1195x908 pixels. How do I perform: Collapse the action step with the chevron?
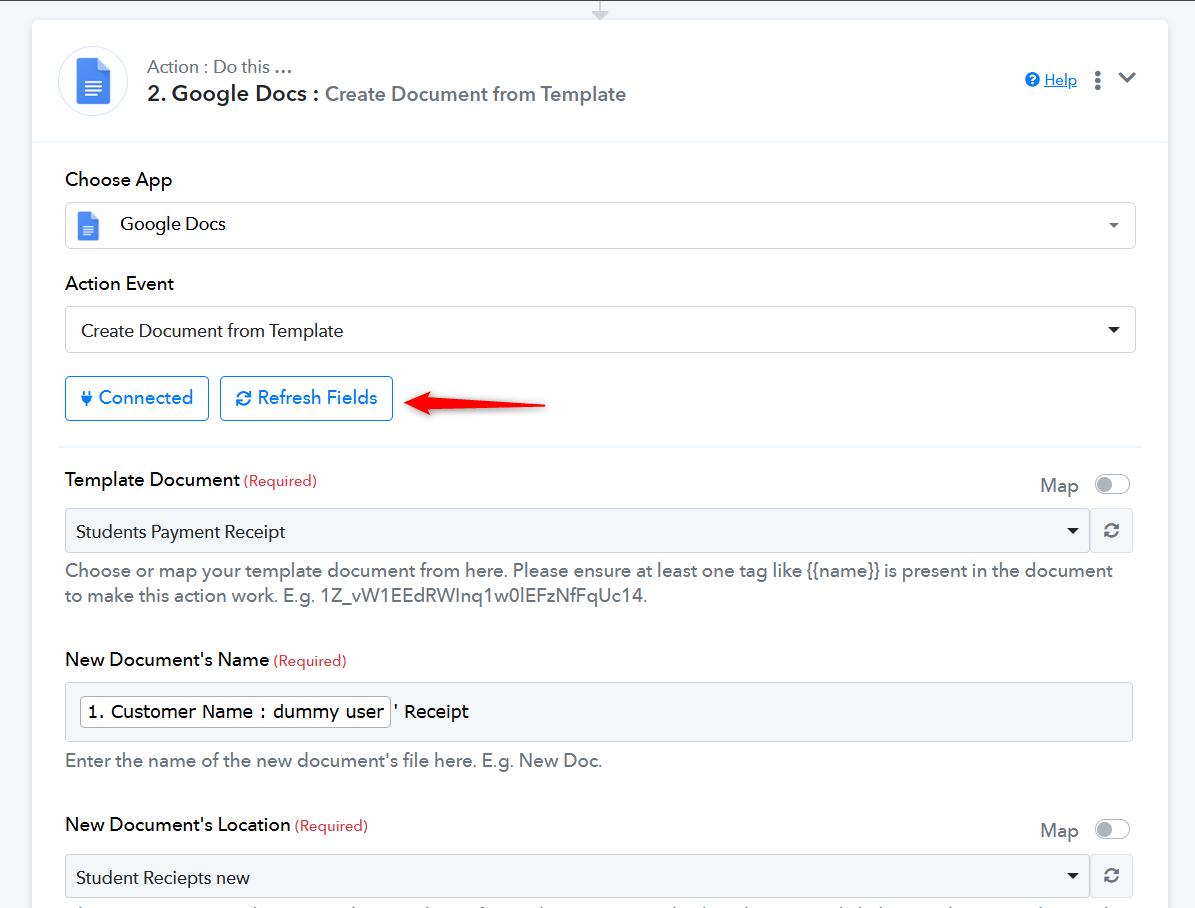click(x=1127, y=78)
